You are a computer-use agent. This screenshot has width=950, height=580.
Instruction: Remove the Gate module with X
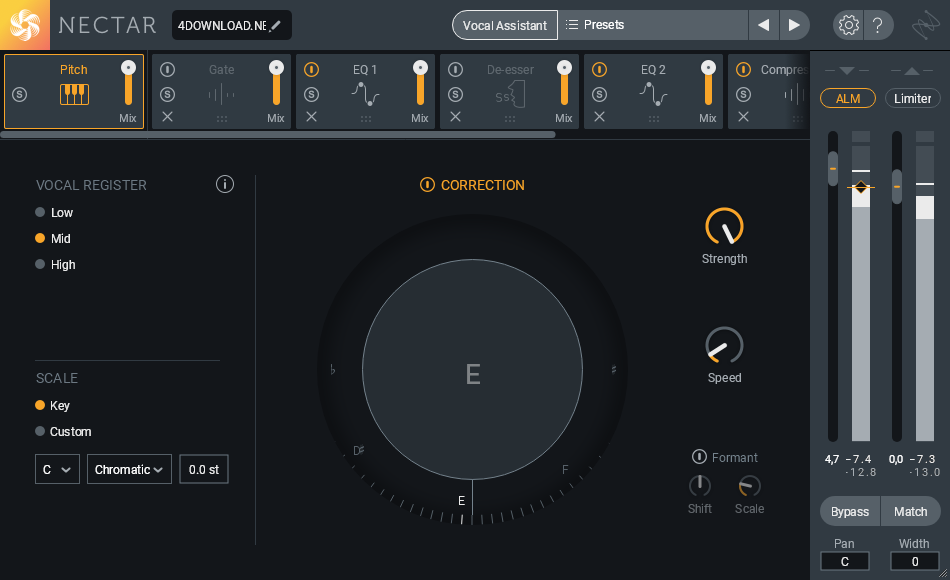[167, 117]
